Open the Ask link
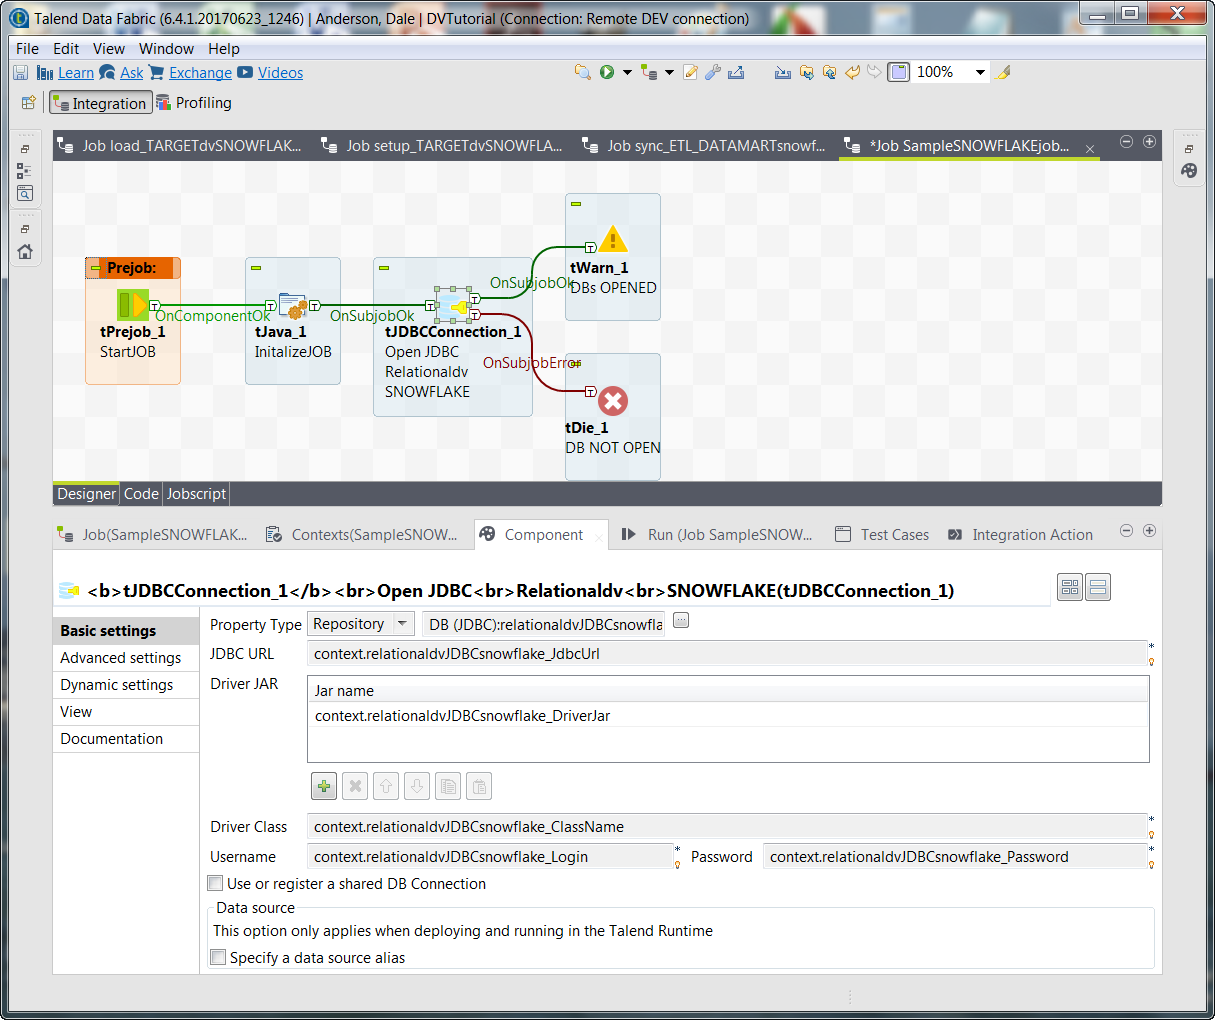This screenshot has width=1215, height=1020. click(x=131, y=72)
